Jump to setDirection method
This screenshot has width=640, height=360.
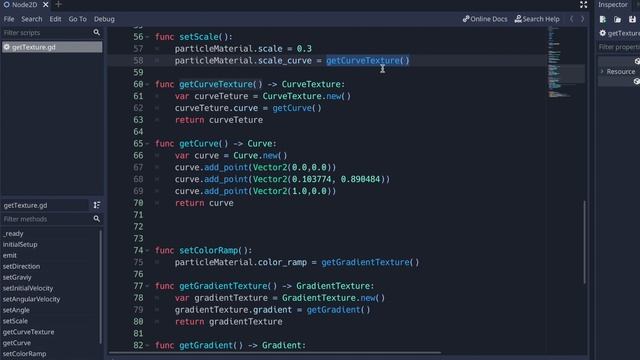click(x=21, y=267)
